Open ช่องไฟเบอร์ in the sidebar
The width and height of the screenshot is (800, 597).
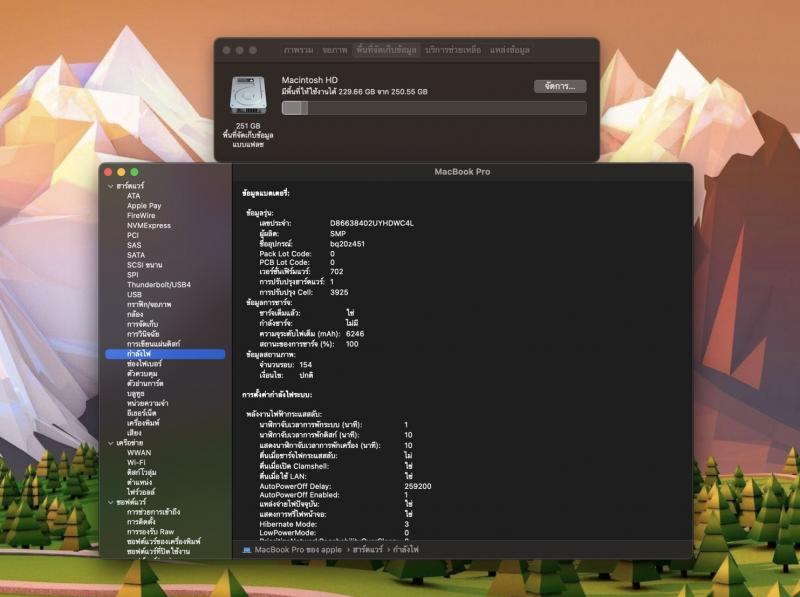[x=144, y=364]
